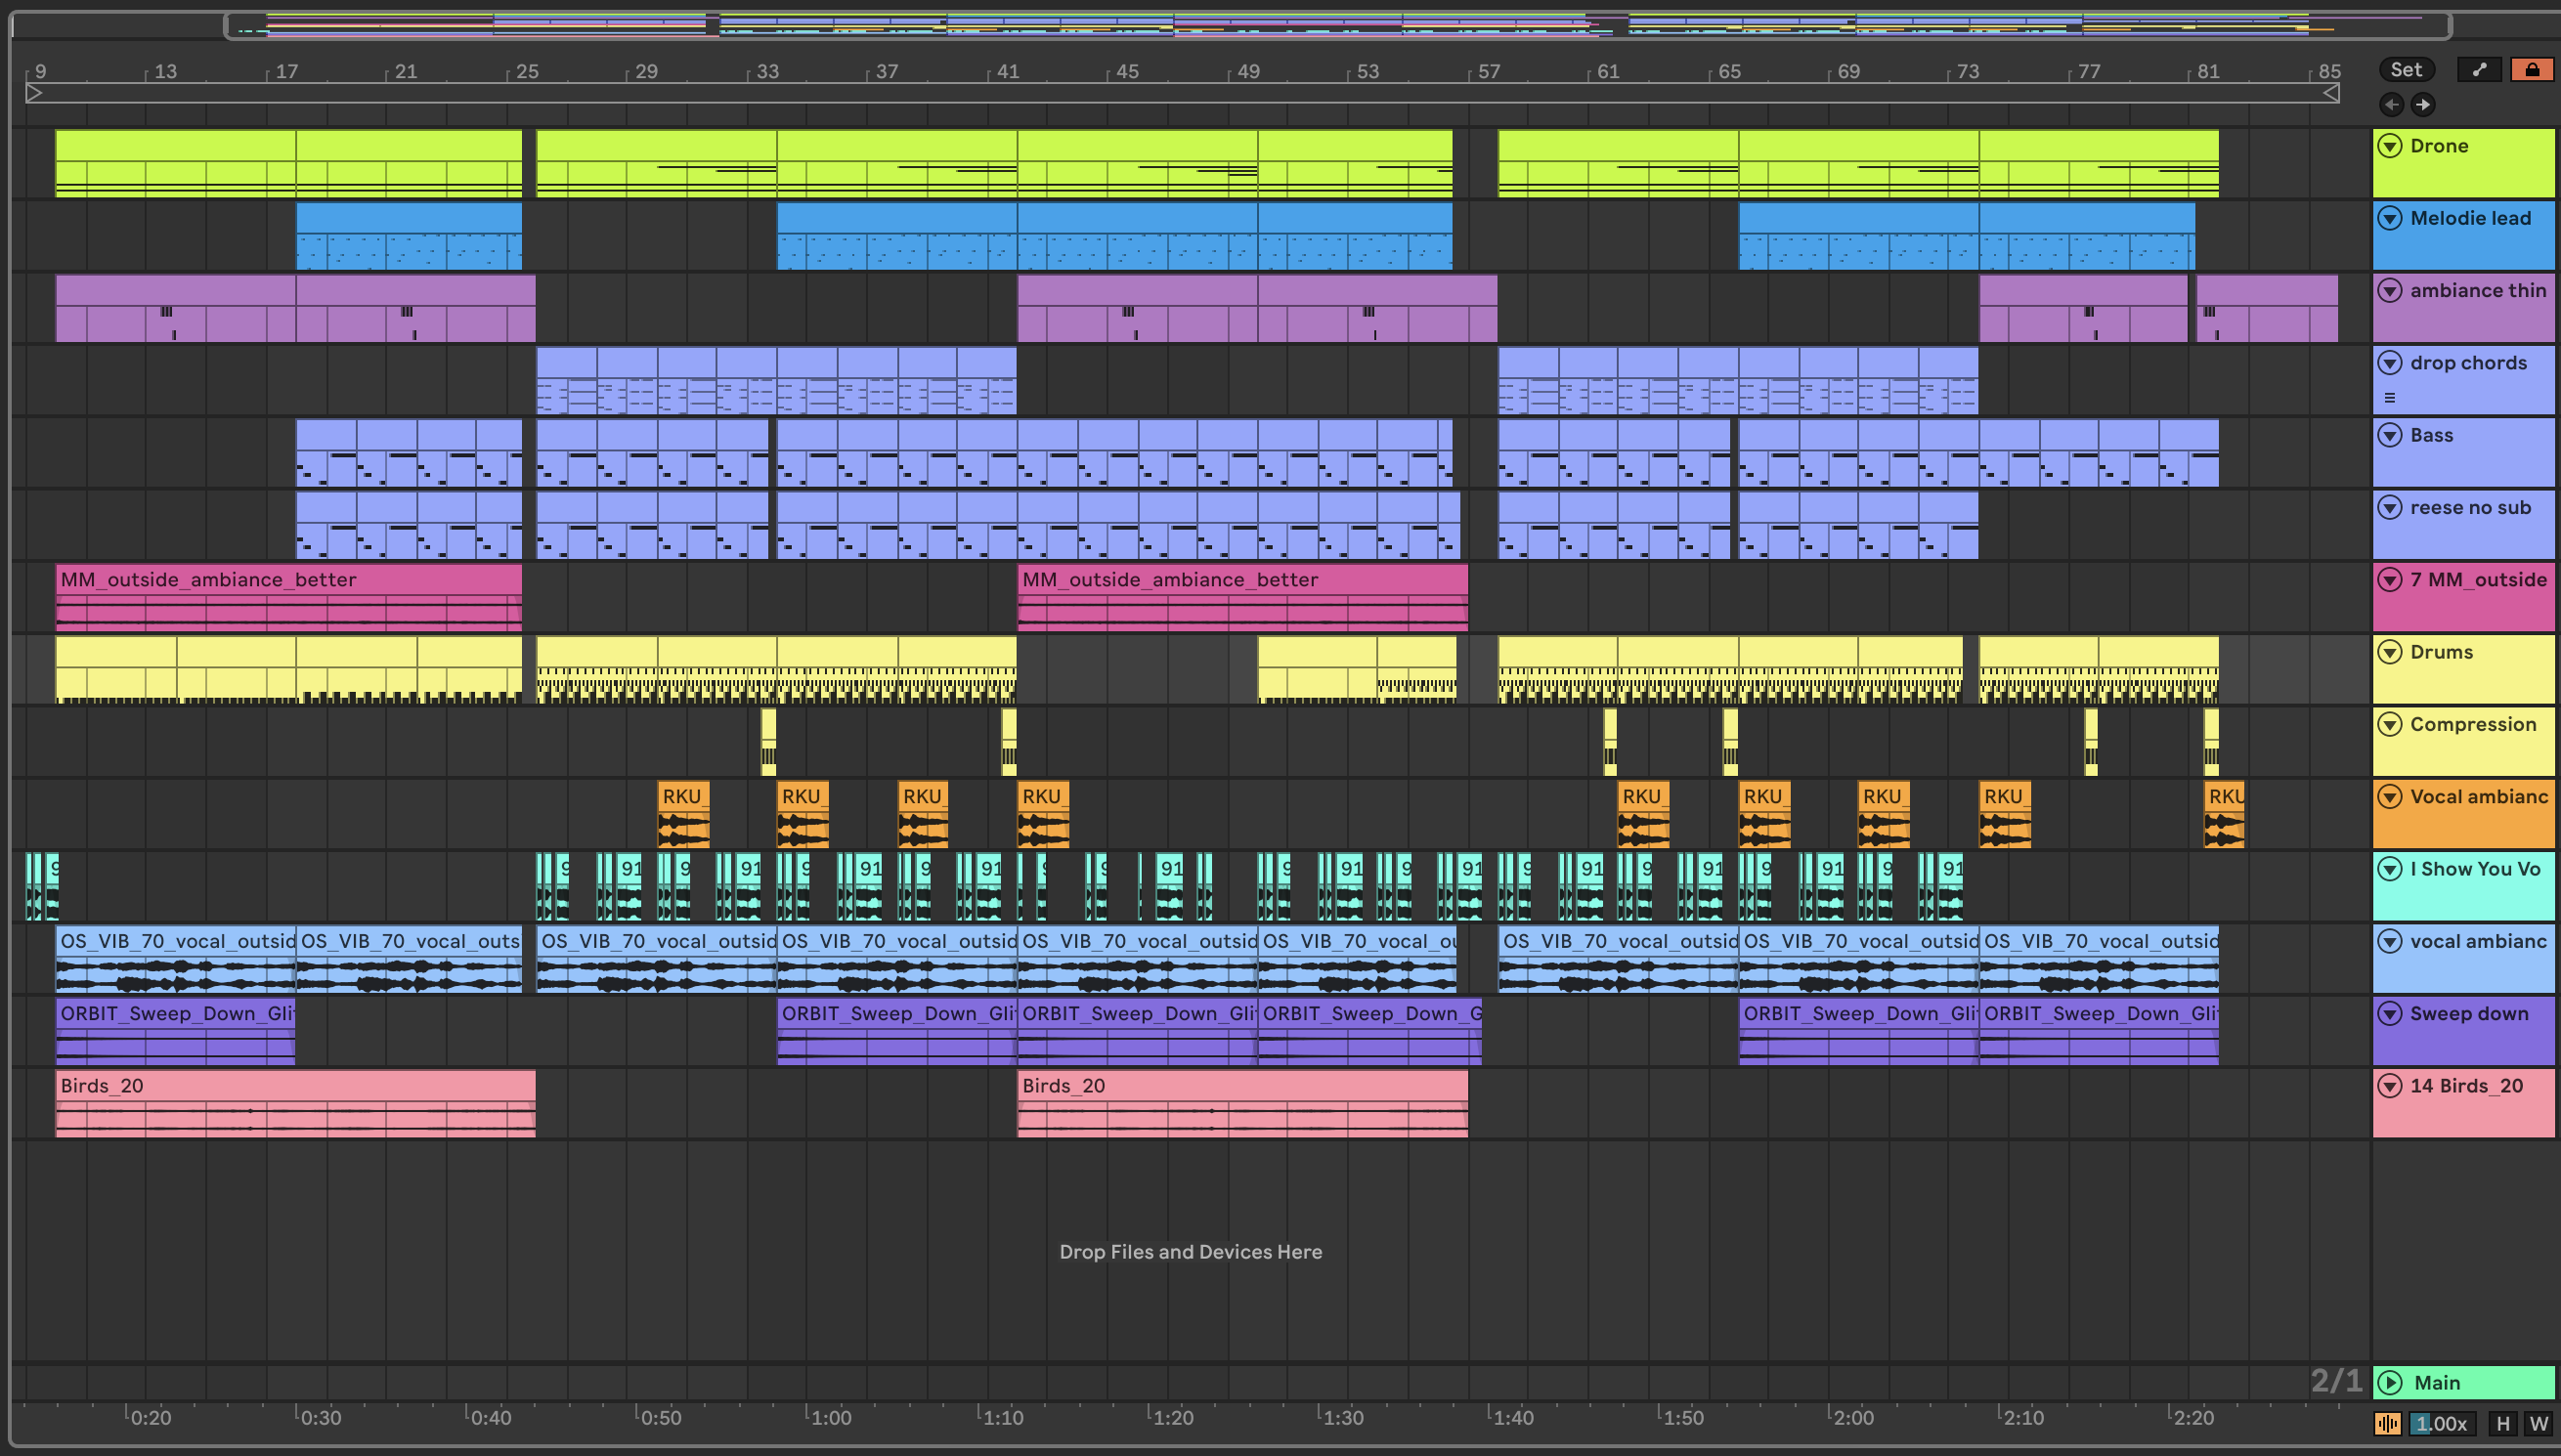Toggle the orange Lock Envelopes padlock
Viewport: 2561px width, 1456px height.
pyautogui.click(x=2532, y=69)
